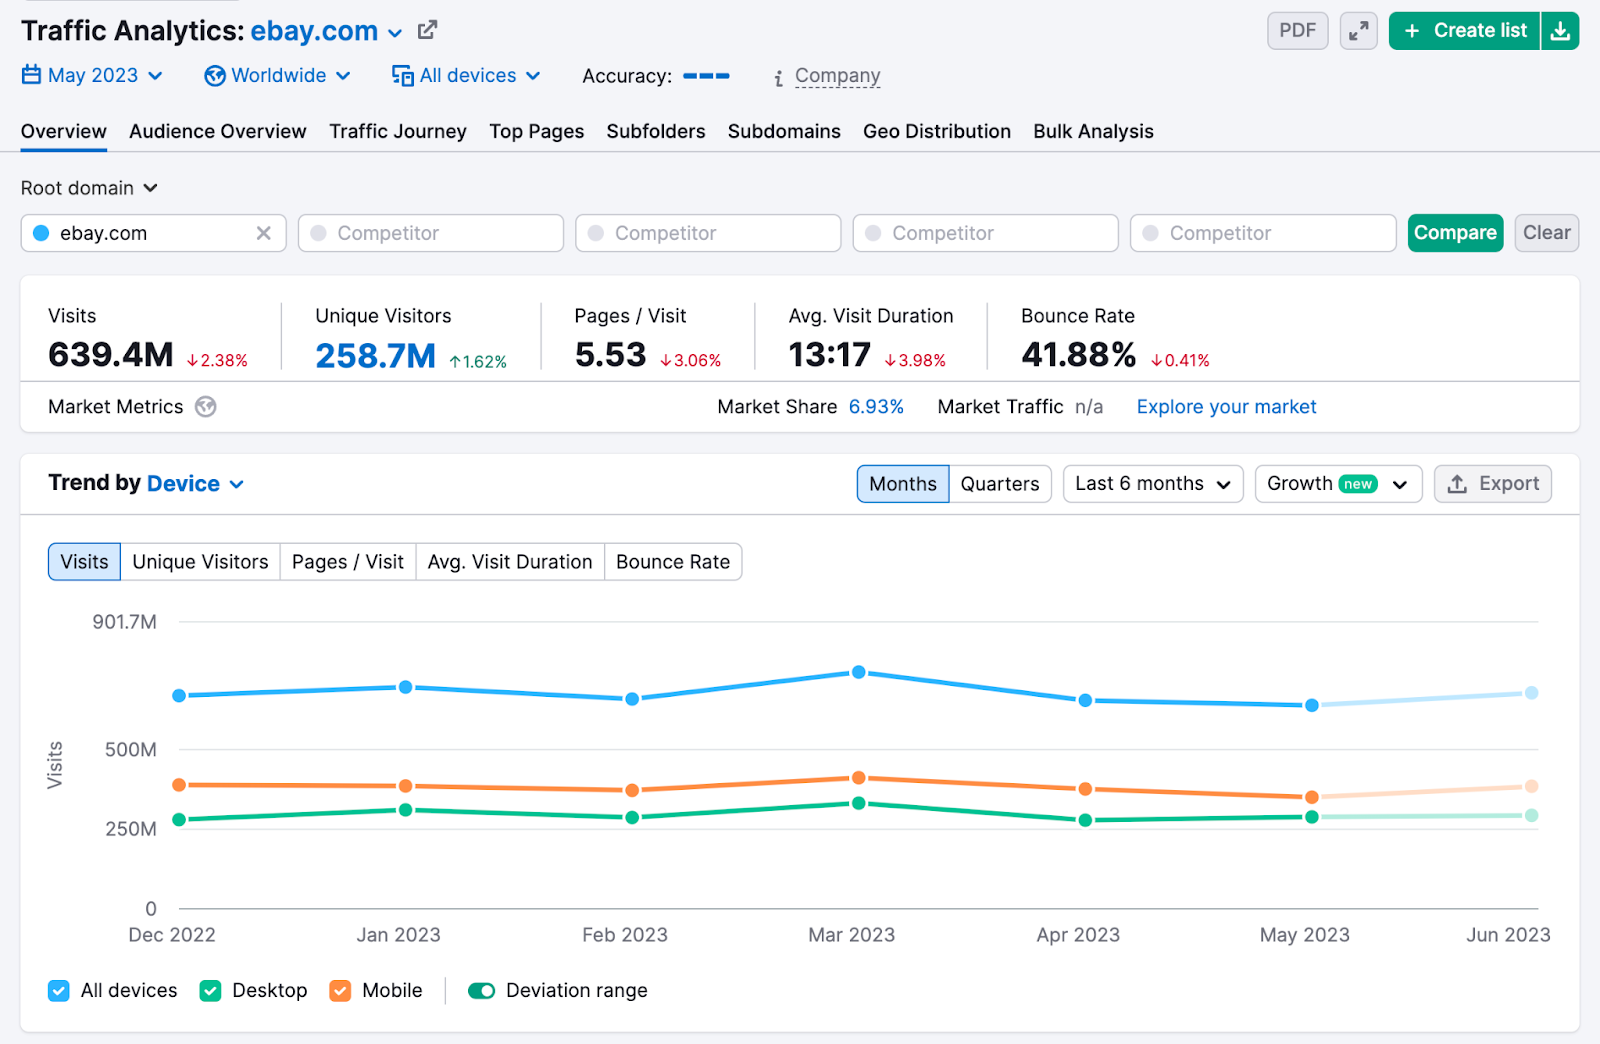Click the Export button
The height and width of the screenshot is (1044, 1600).
pos(1493,484)
